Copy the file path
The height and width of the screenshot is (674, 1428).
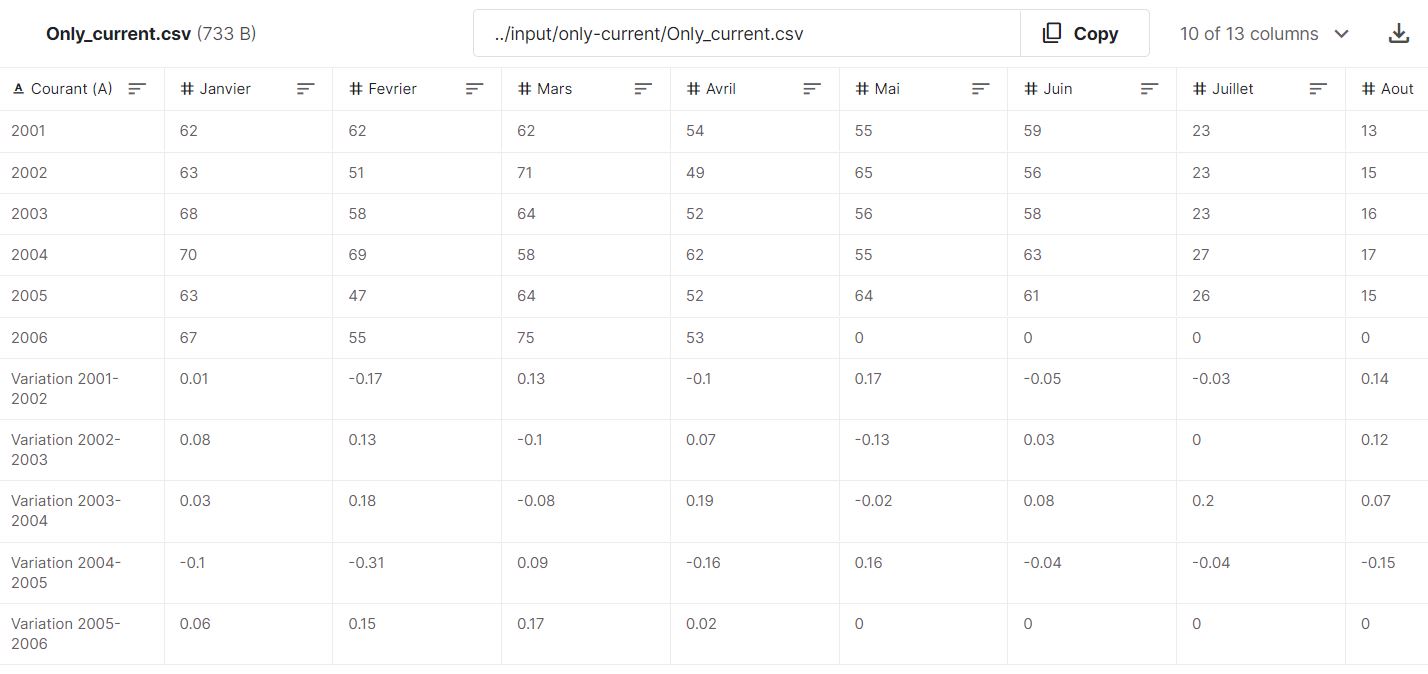[1084, 33]
